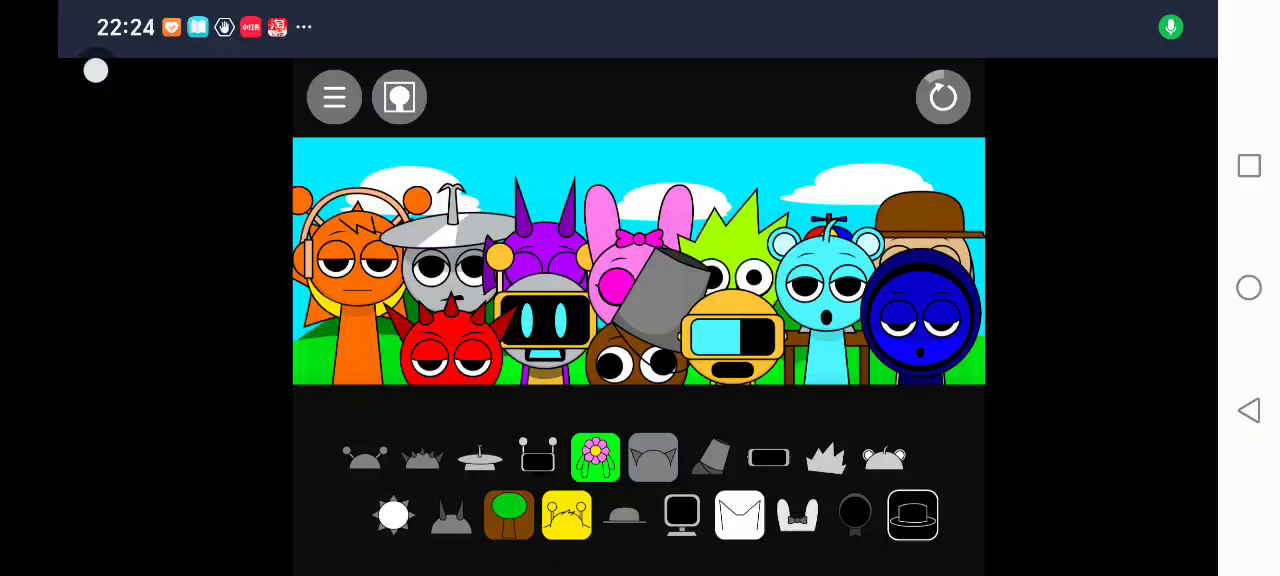Viewport: 1280px width, 576px height.
Task: Select the gray spiky-horned sound icon
Action: pos(422,458)
